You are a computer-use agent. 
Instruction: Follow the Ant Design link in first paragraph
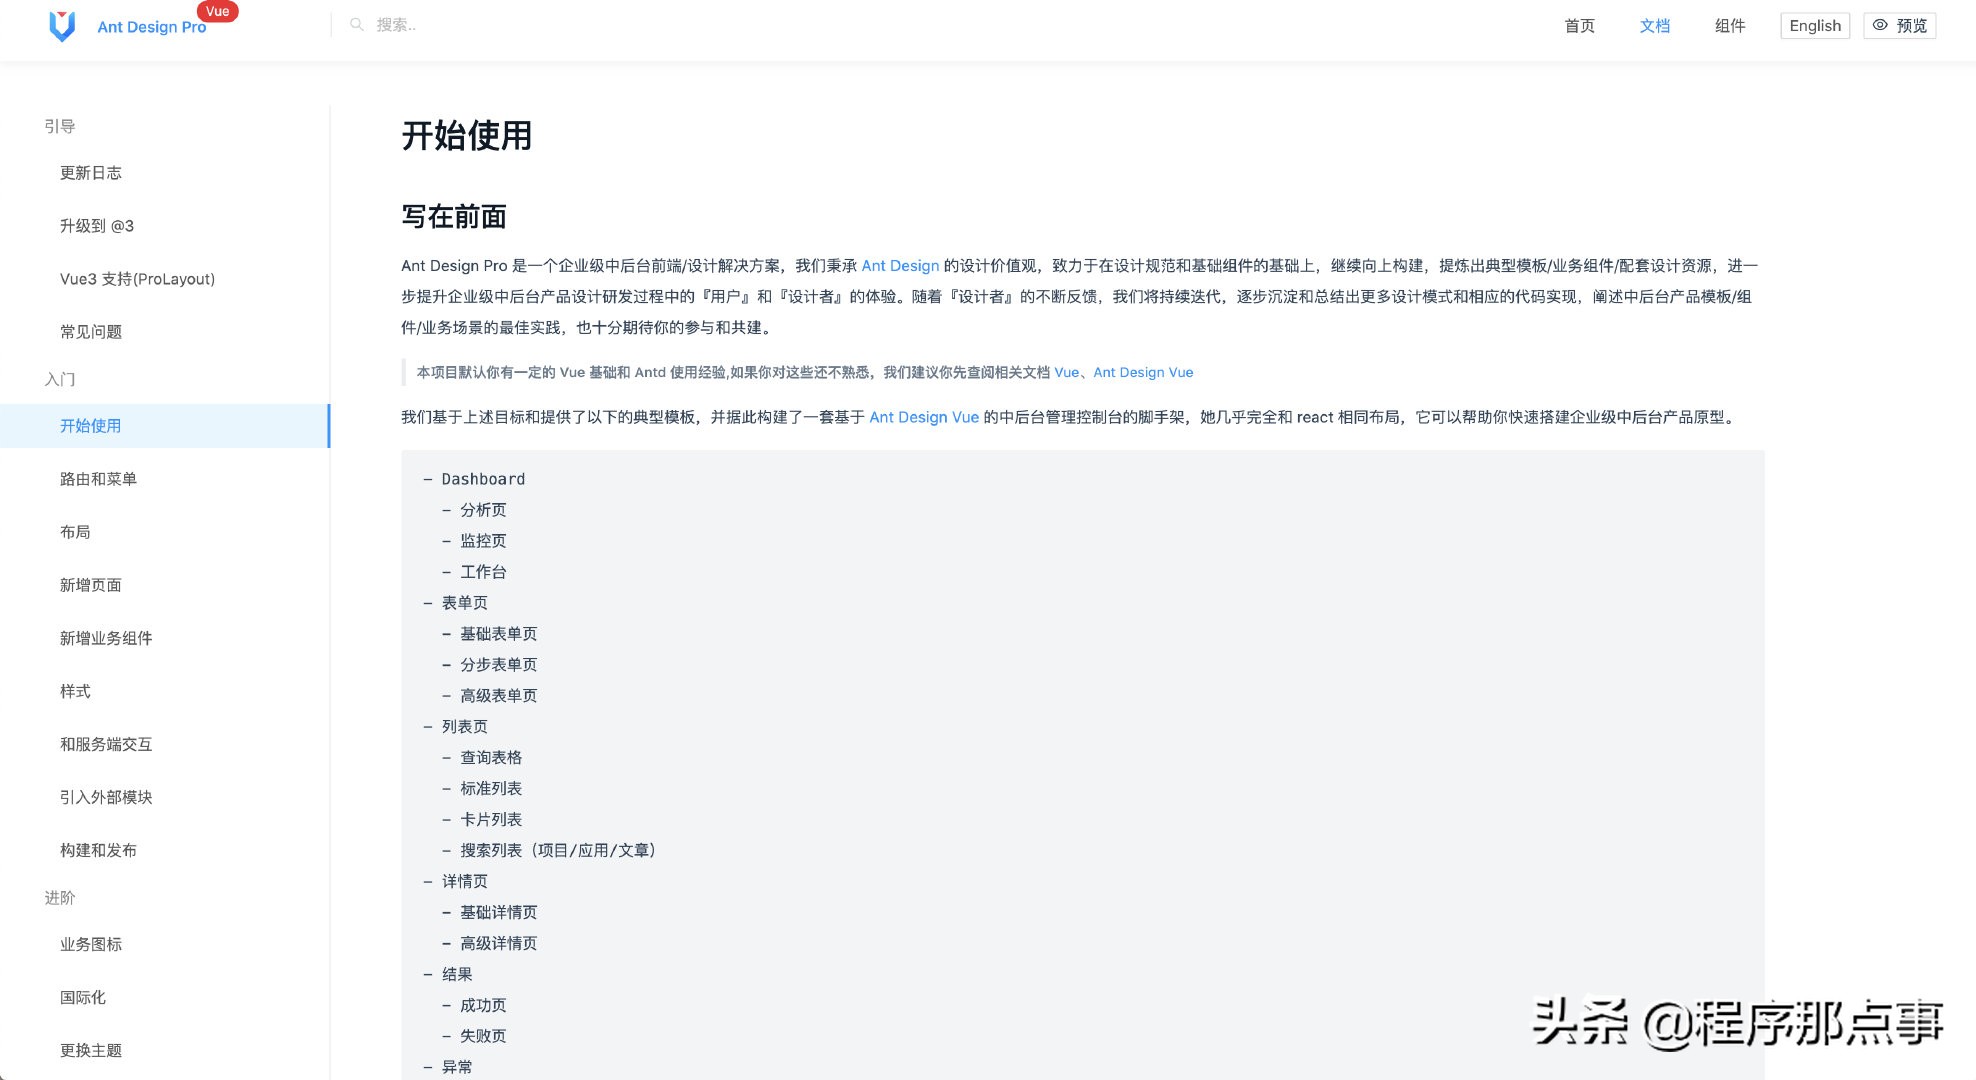click(x=900, y=265)
